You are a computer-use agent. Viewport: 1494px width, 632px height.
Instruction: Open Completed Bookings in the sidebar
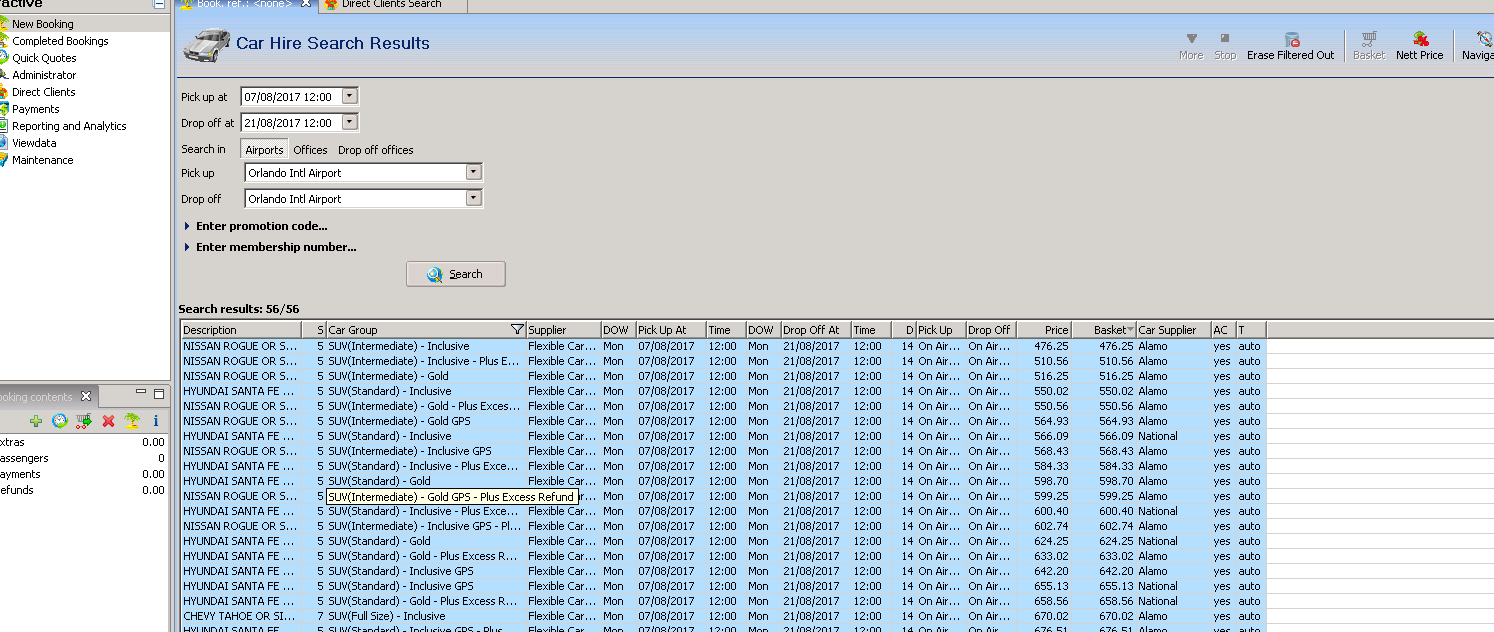[x=60, y=41]
